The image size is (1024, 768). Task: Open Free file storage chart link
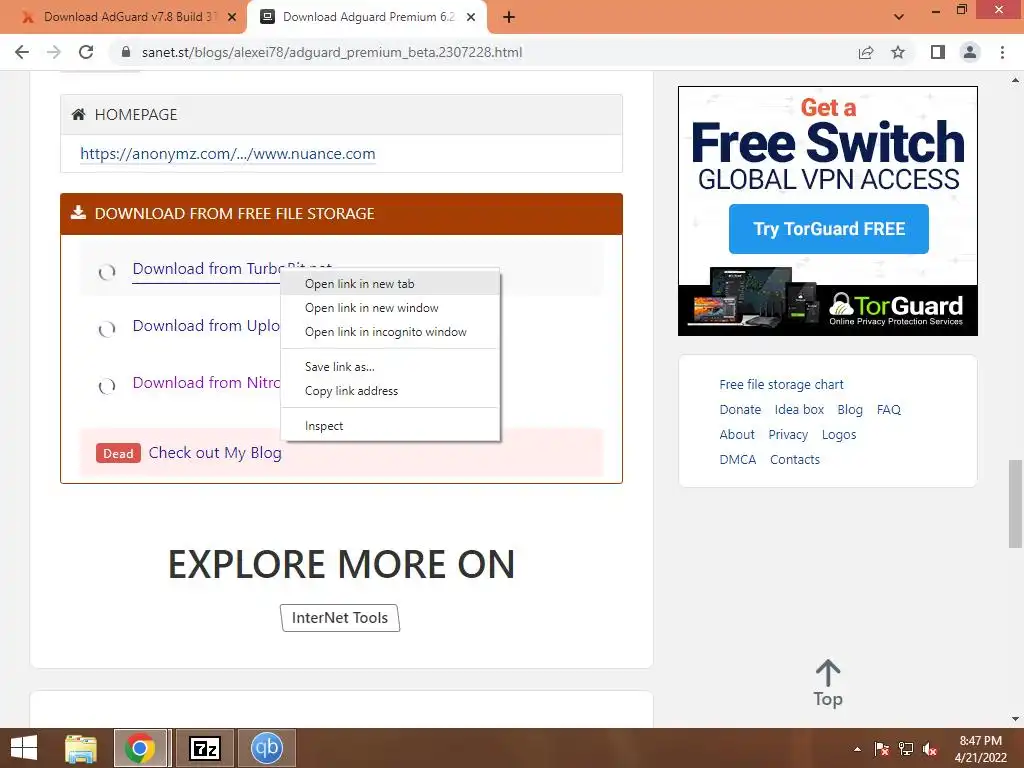pos(781,384)
